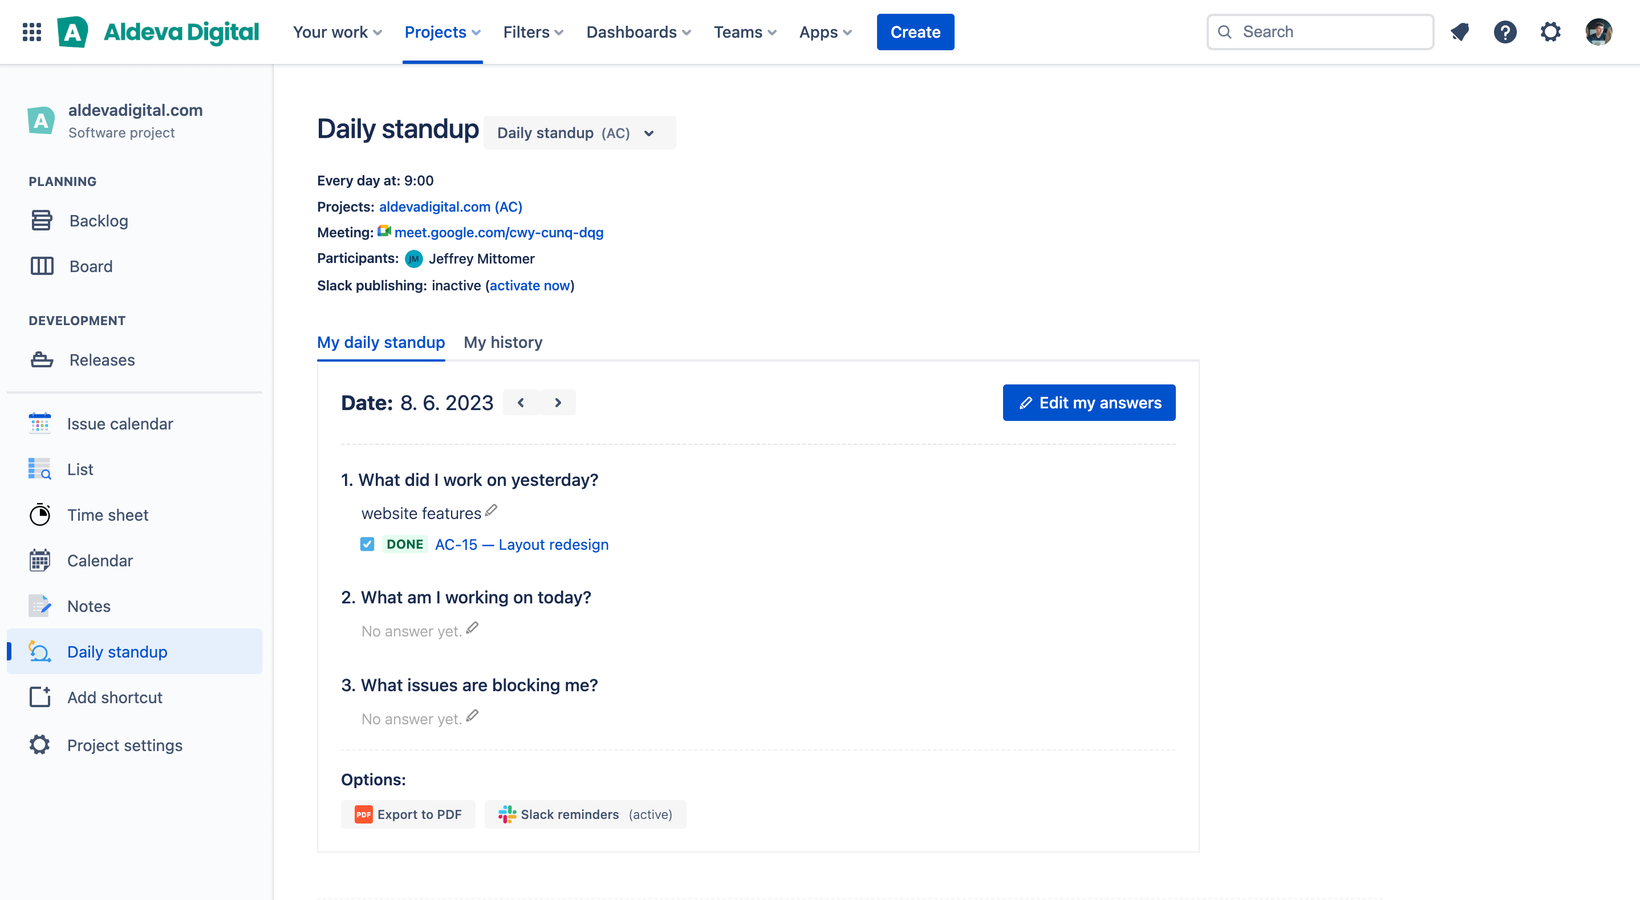Screen dimensions: 1640x900
Task: Click the List icon in sidebar
Action: (x=40, y=469)
